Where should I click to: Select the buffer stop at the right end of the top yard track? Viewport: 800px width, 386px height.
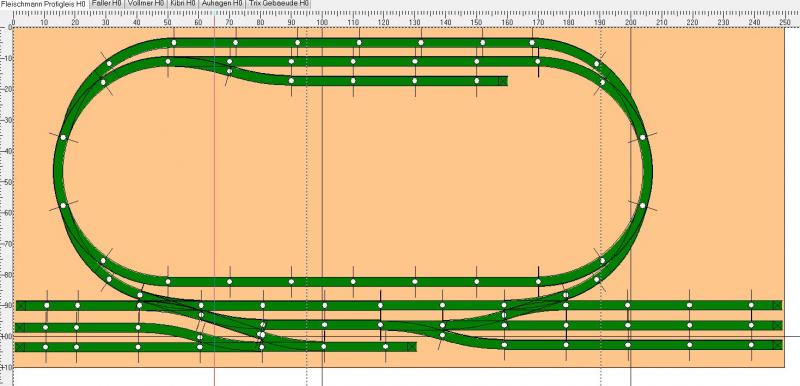tap(777, 305)
